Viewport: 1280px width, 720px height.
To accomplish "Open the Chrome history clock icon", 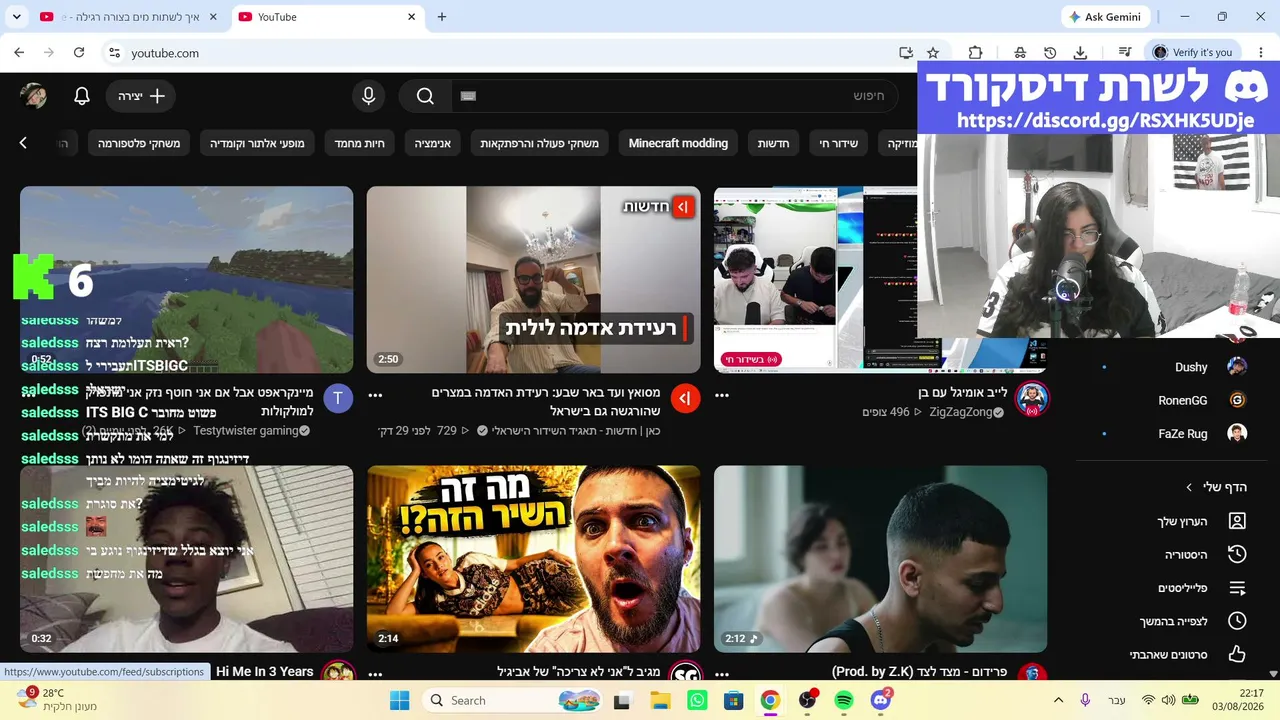I will [x=1050, y=53].
